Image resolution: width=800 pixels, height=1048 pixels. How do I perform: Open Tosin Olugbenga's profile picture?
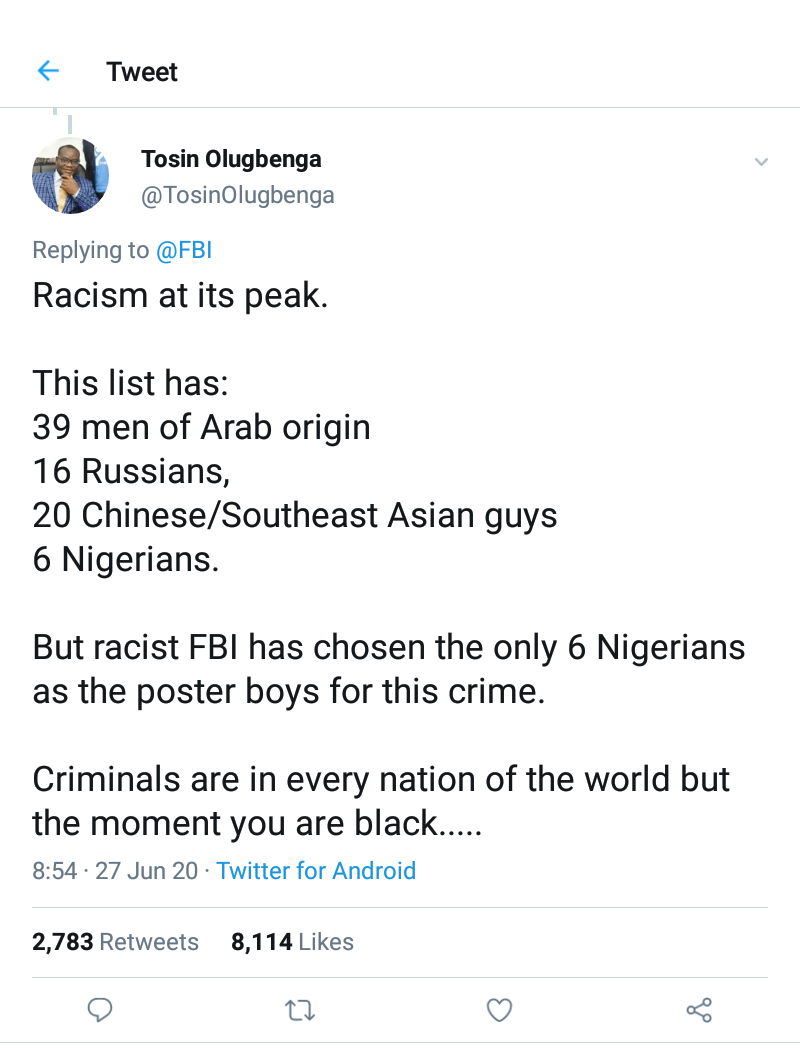tap(70, 176)
